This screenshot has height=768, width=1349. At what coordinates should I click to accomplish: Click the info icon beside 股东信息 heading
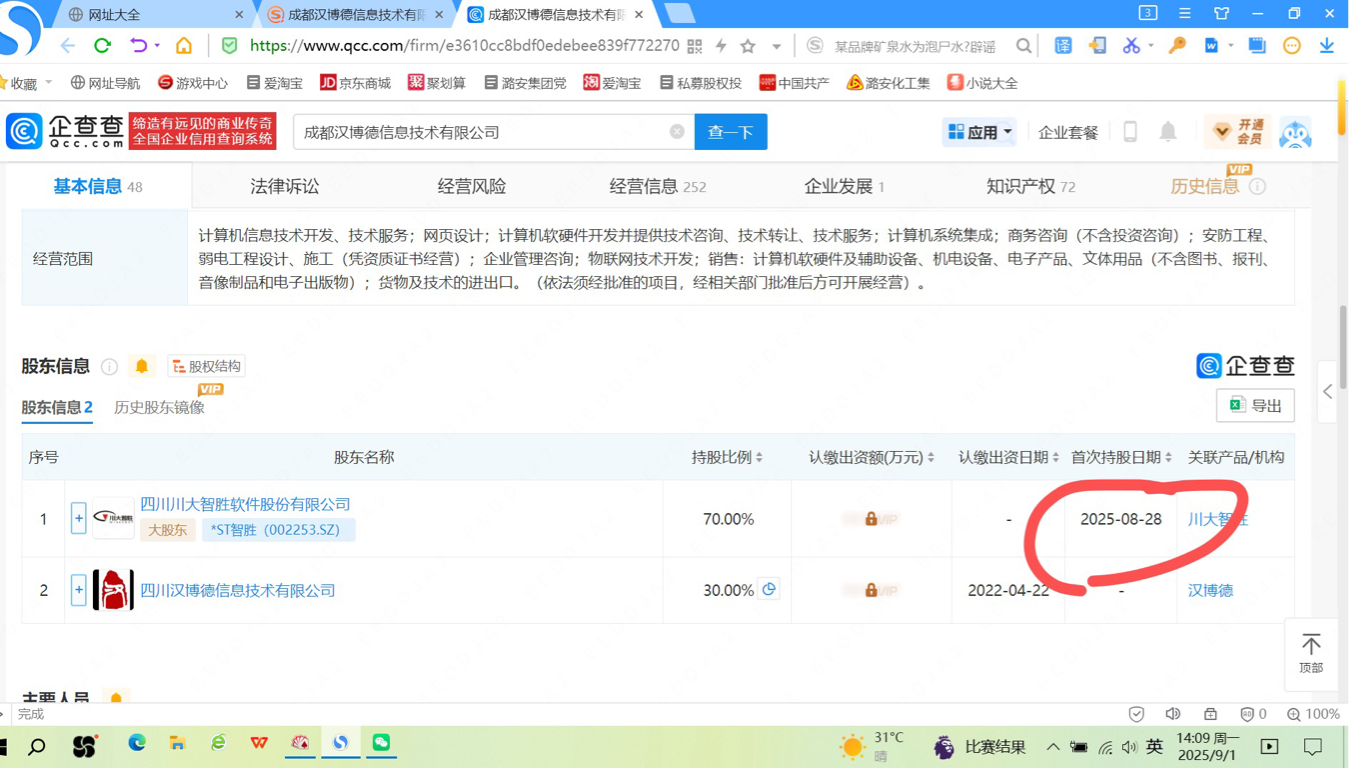pyautogui.click(x=109, y=367)
